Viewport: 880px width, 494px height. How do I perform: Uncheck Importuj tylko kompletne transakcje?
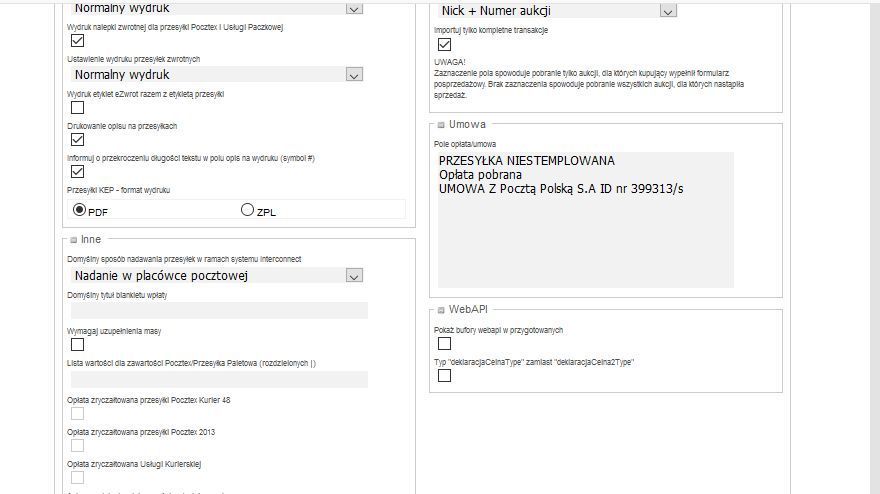444,44
